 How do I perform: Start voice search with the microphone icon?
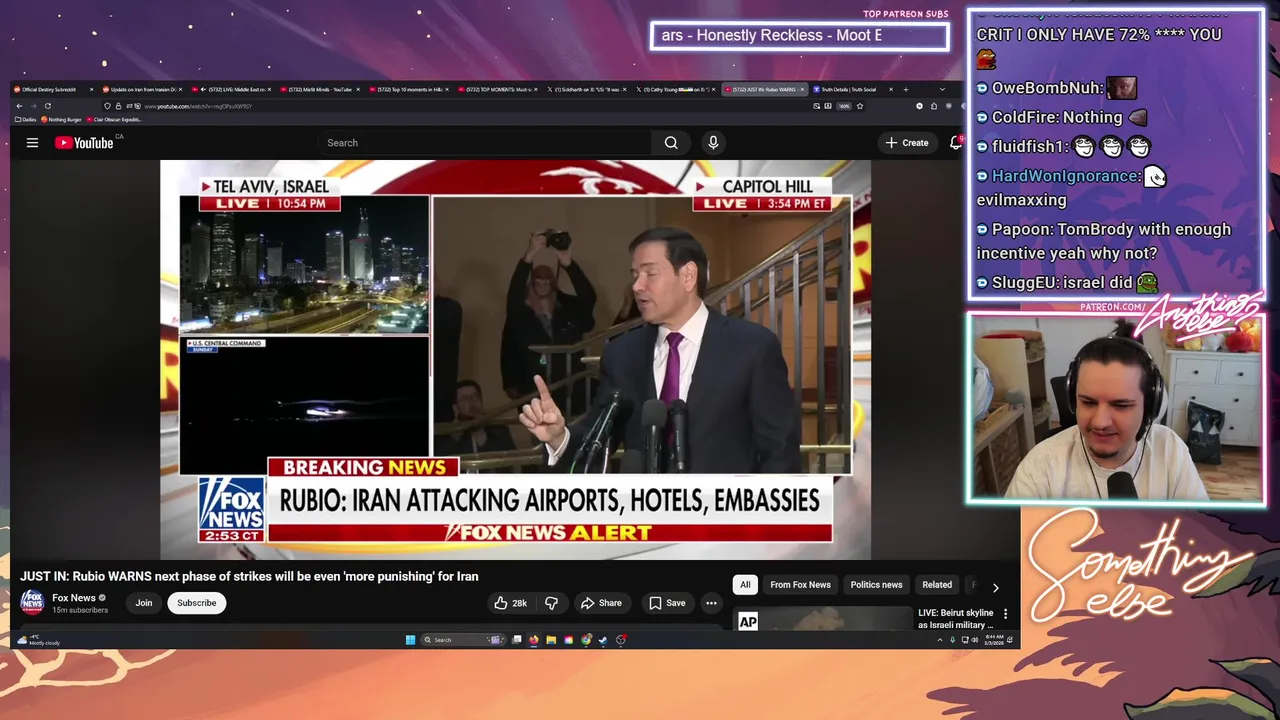coord(713,143)
